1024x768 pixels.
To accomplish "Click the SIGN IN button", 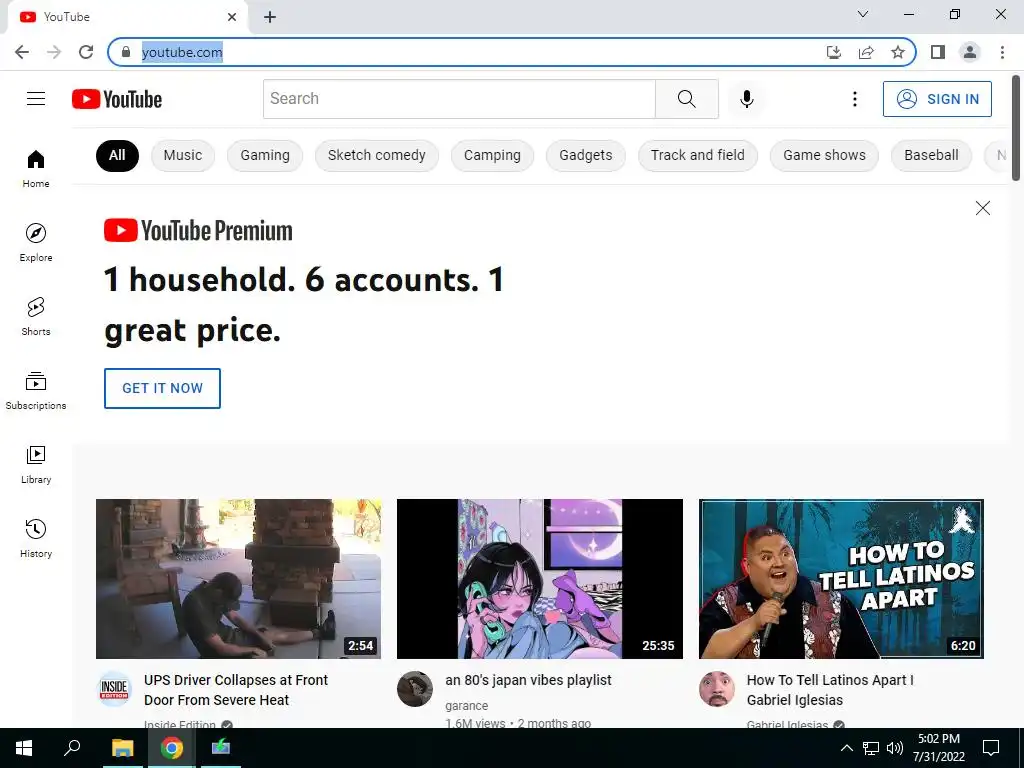I will (x=937, y=99).
